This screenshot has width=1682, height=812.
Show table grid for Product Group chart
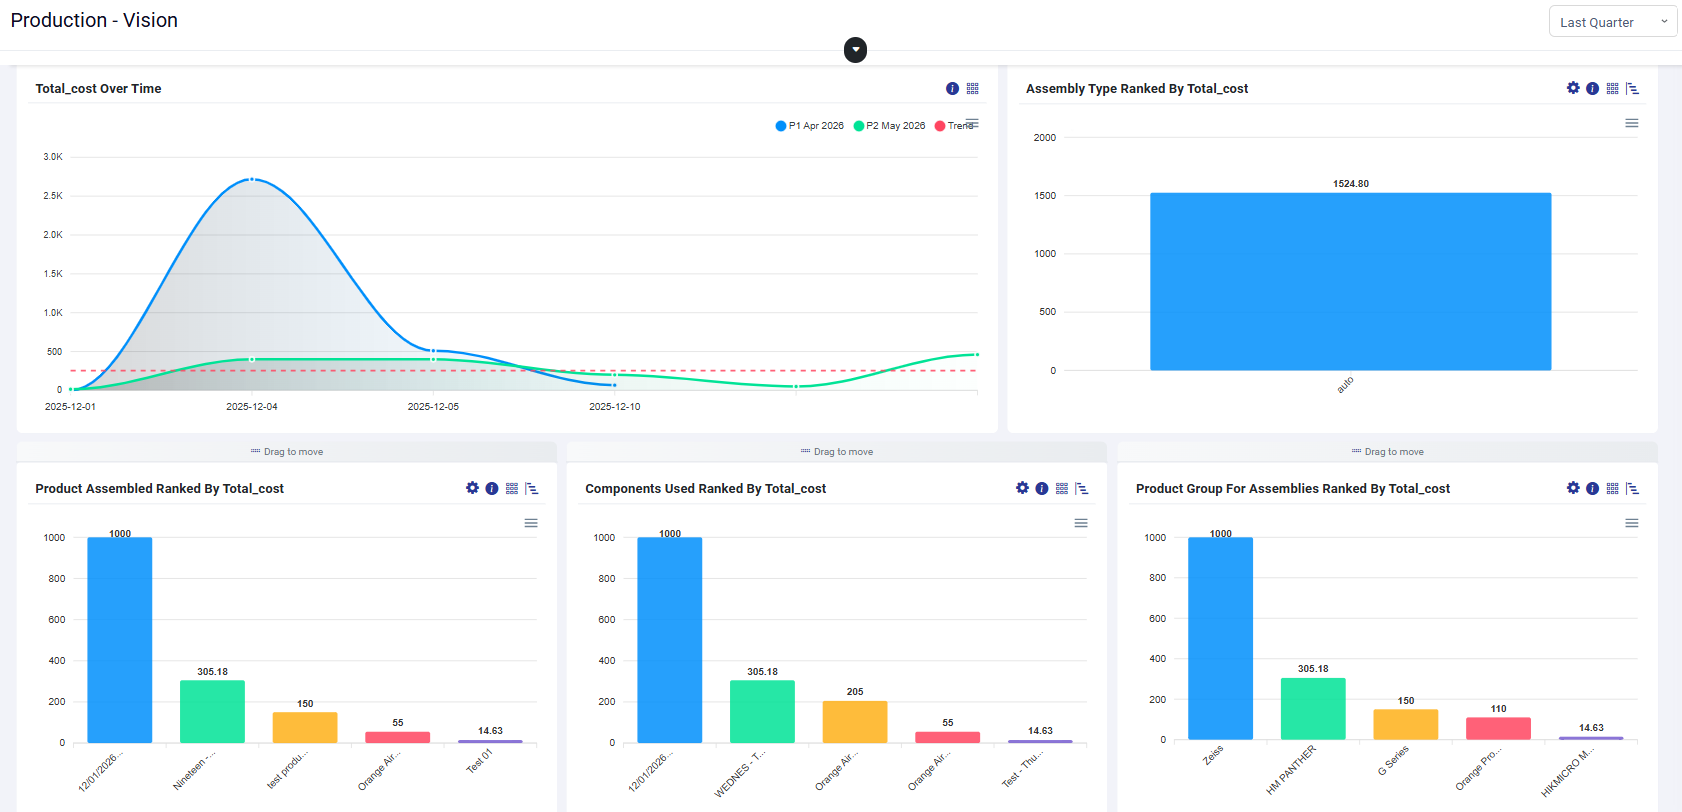(1612, 489)
